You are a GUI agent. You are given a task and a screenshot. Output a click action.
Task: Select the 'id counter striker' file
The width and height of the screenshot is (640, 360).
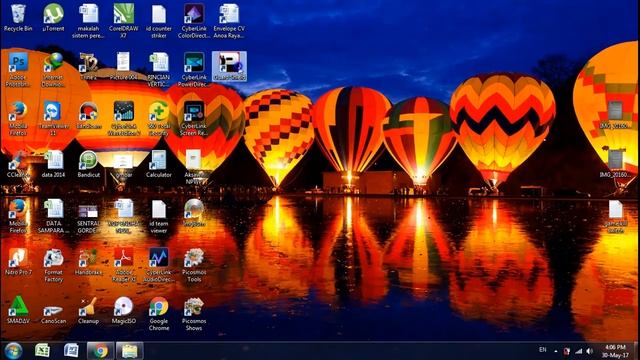pyautogui.click(x=159, y=21)
